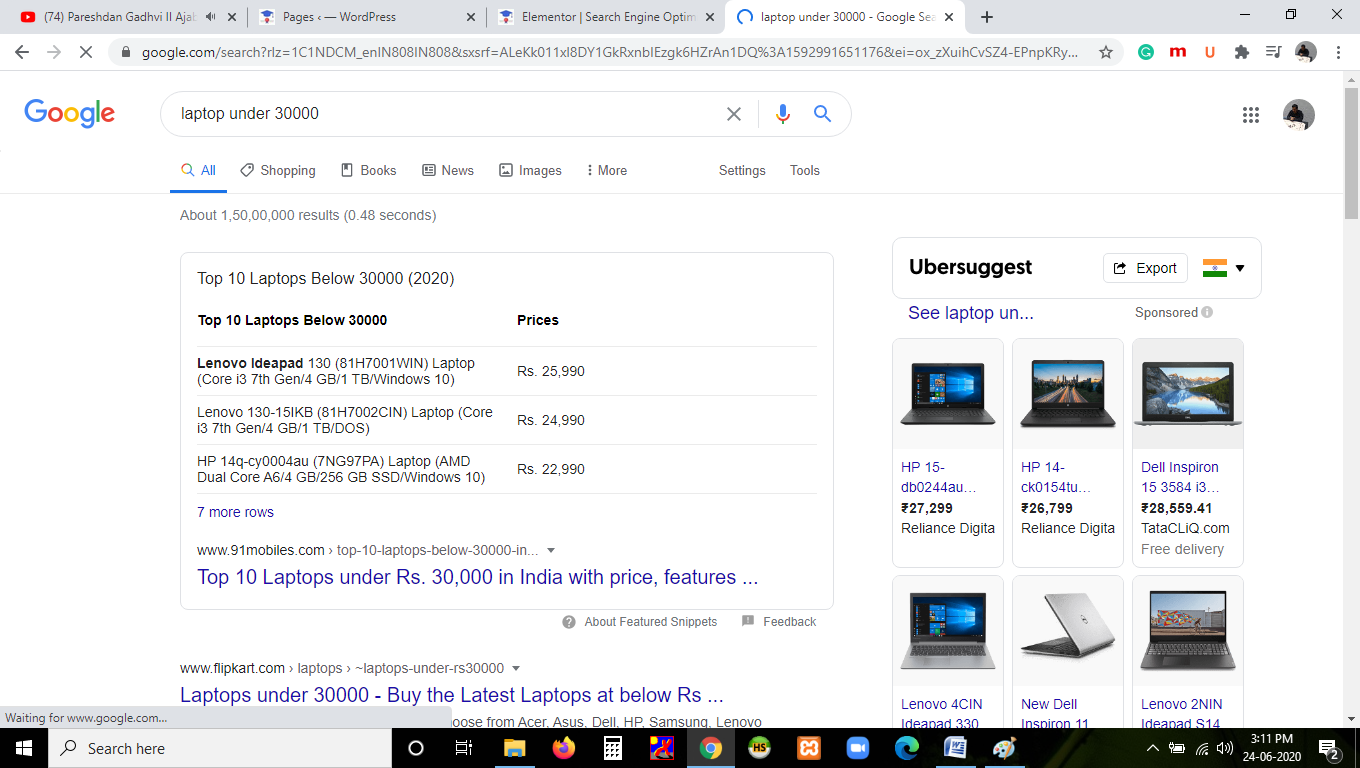
Task: Close the Elementor tab
Action: tap(709, 17)
